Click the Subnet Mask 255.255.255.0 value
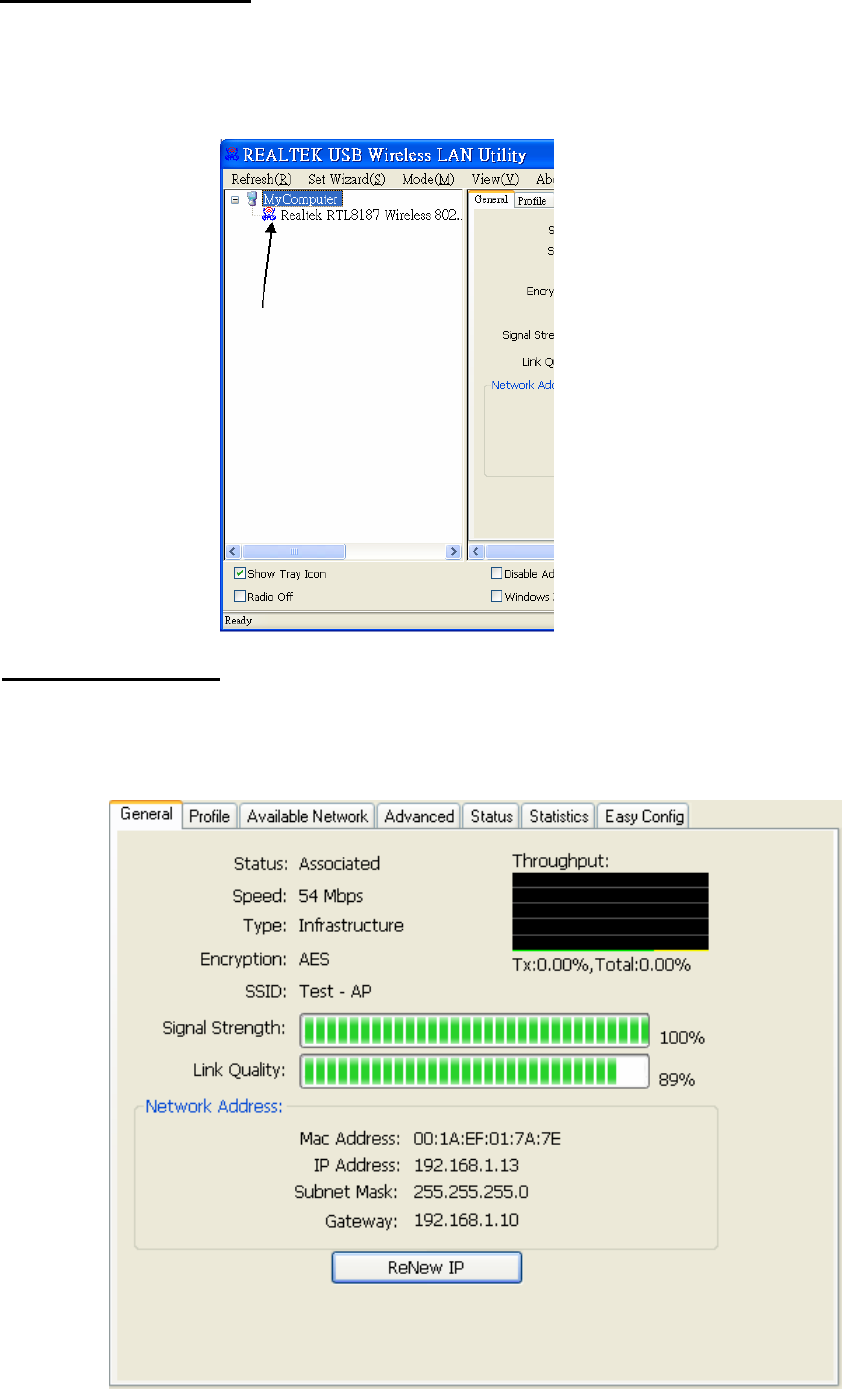842x1389 pixels. click(x=470, y=1192)
